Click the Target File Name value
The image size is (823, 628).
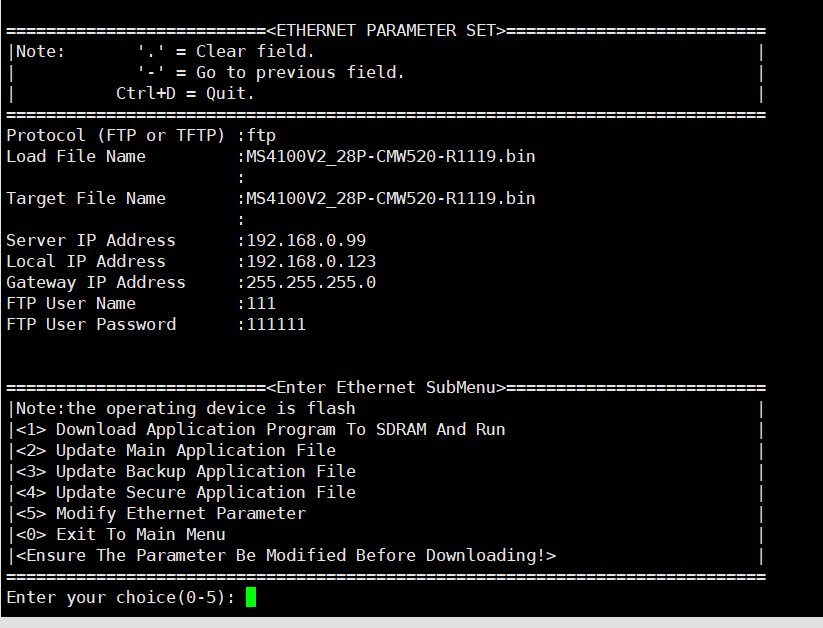point(390,198)
